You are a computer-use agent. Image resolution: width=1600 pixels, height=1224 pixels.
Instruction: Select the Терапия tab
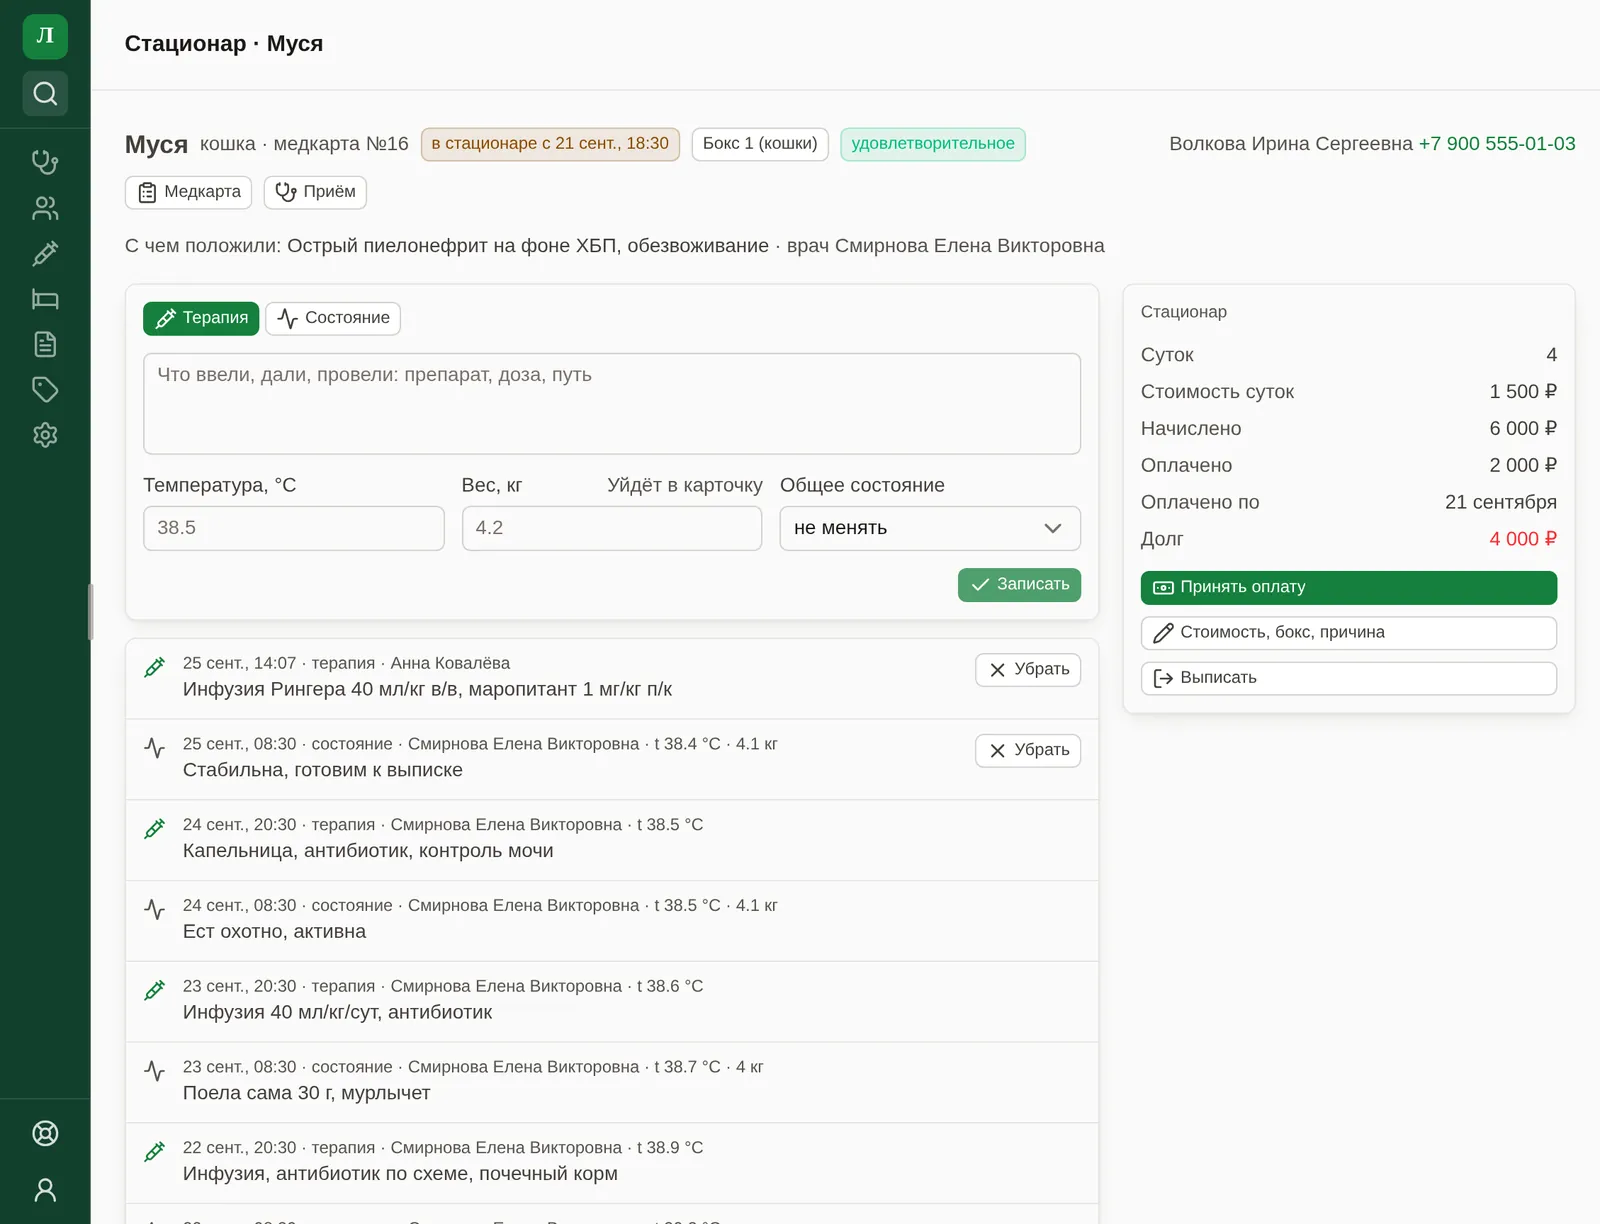(201, 318)
